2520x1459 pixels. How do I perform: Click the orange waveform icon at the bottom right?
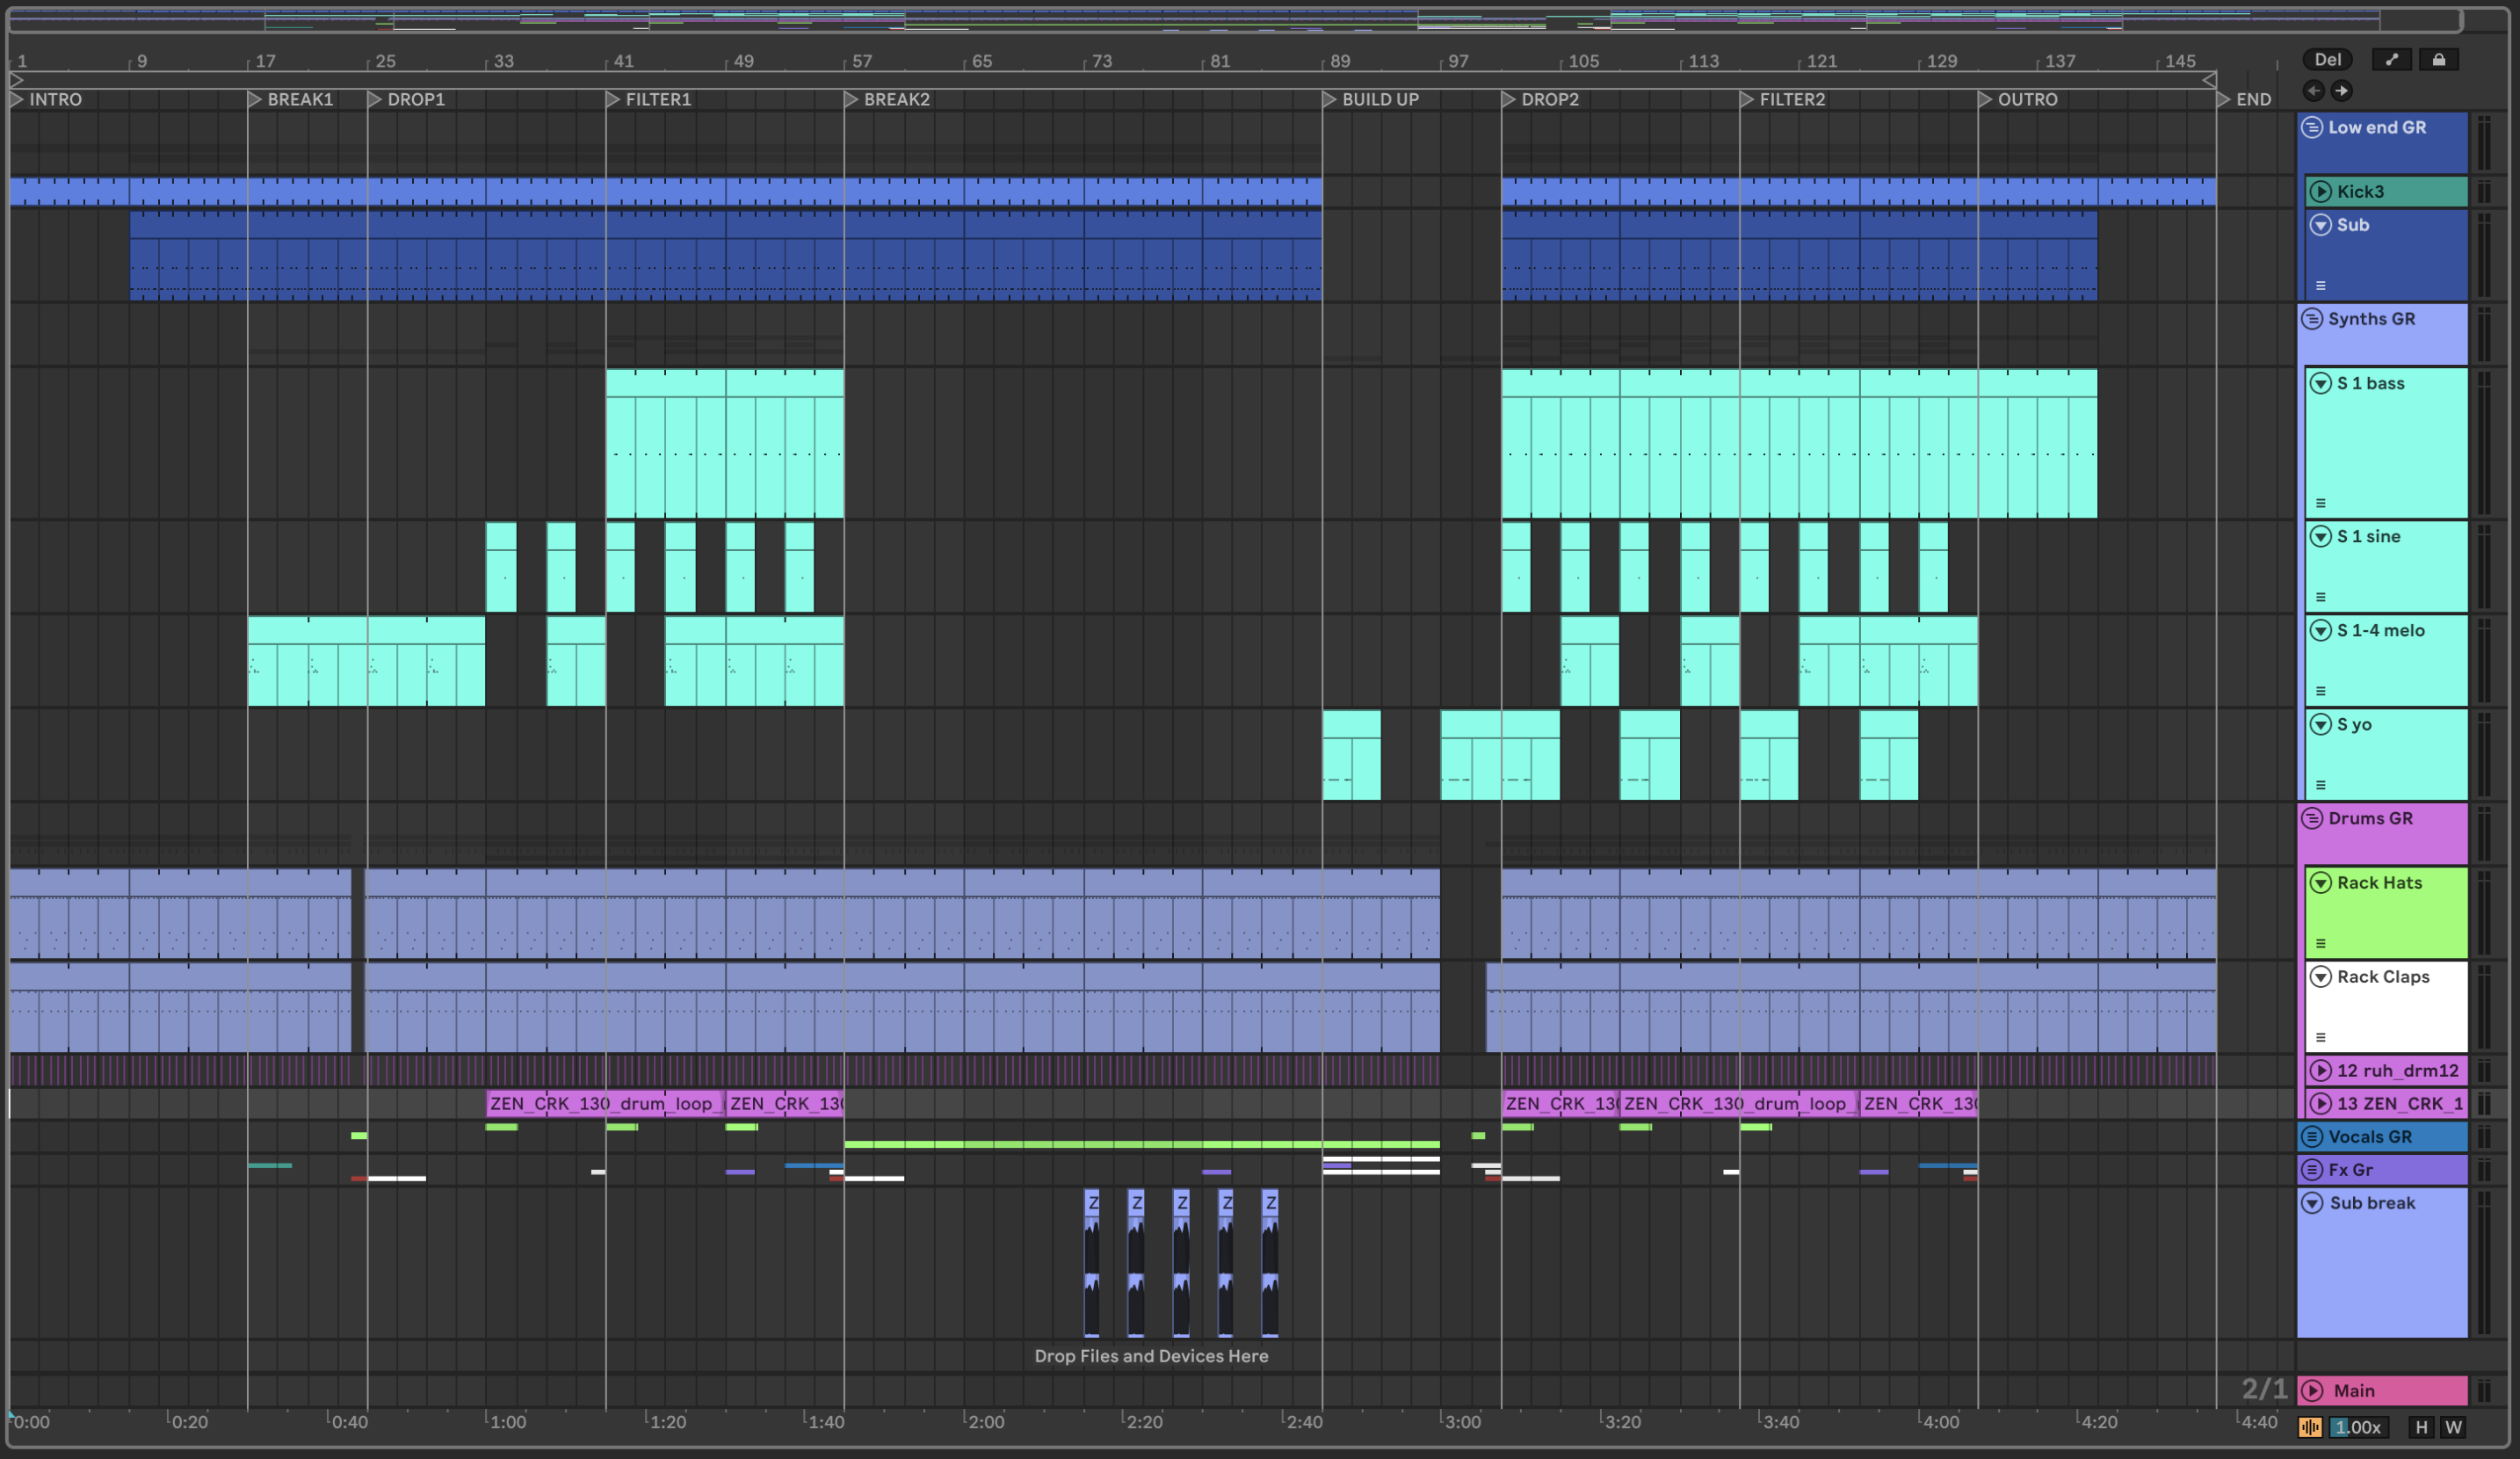[x=2310, y=1427]
